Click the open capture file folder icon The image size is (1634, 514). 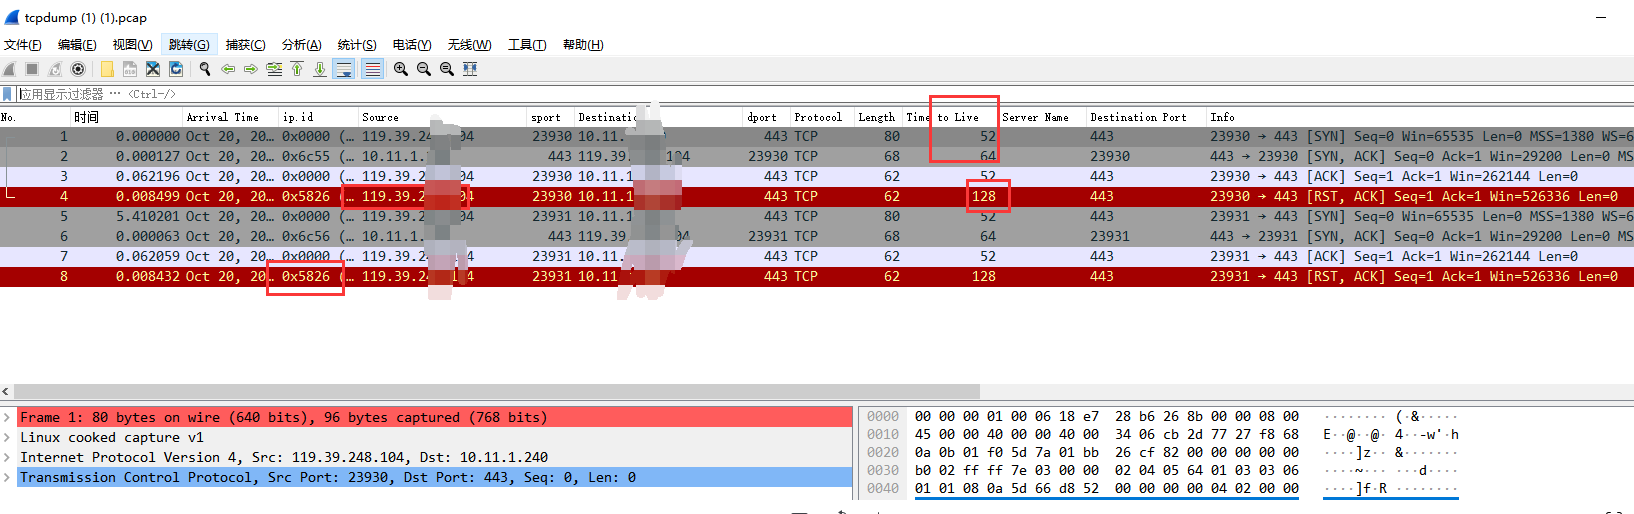(107, 69)
